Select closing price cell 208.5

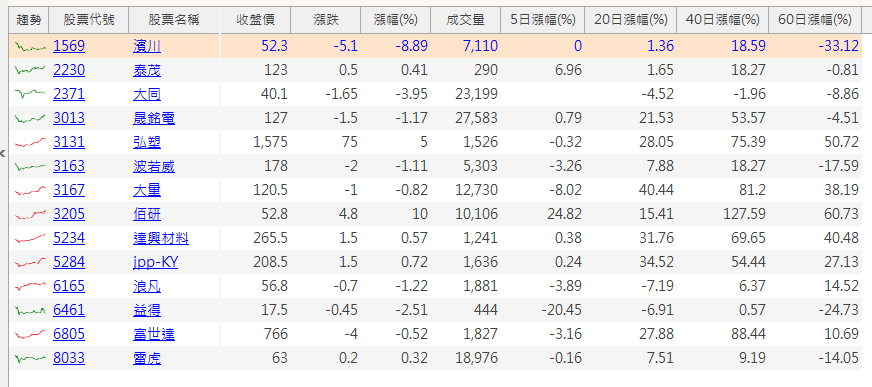[255, 262]
